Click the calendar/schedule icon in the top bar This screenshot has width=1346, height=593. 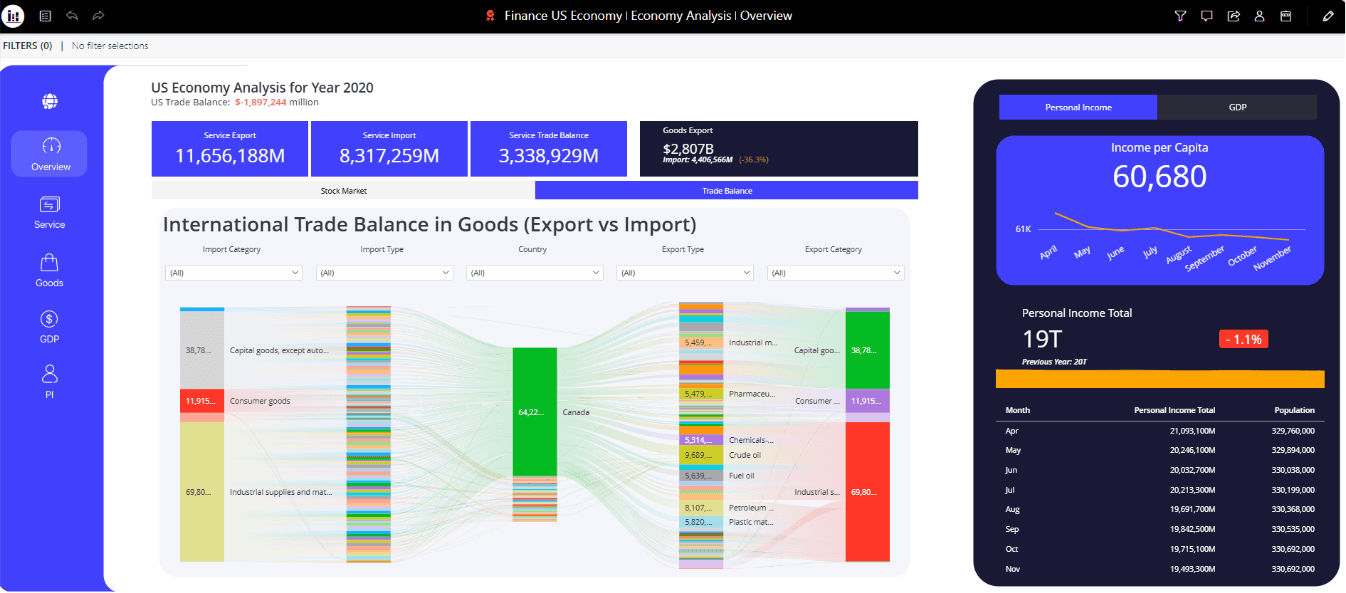tap(1287, 16)
